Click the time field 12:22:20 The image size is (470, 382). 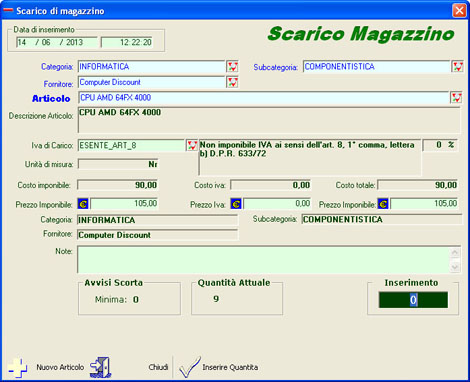coord(127,42)
